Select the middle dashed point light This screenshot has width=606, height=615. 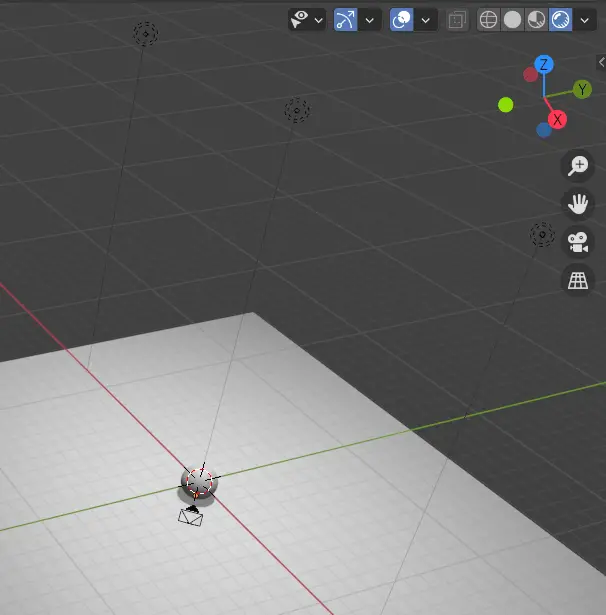coord(297,110)
